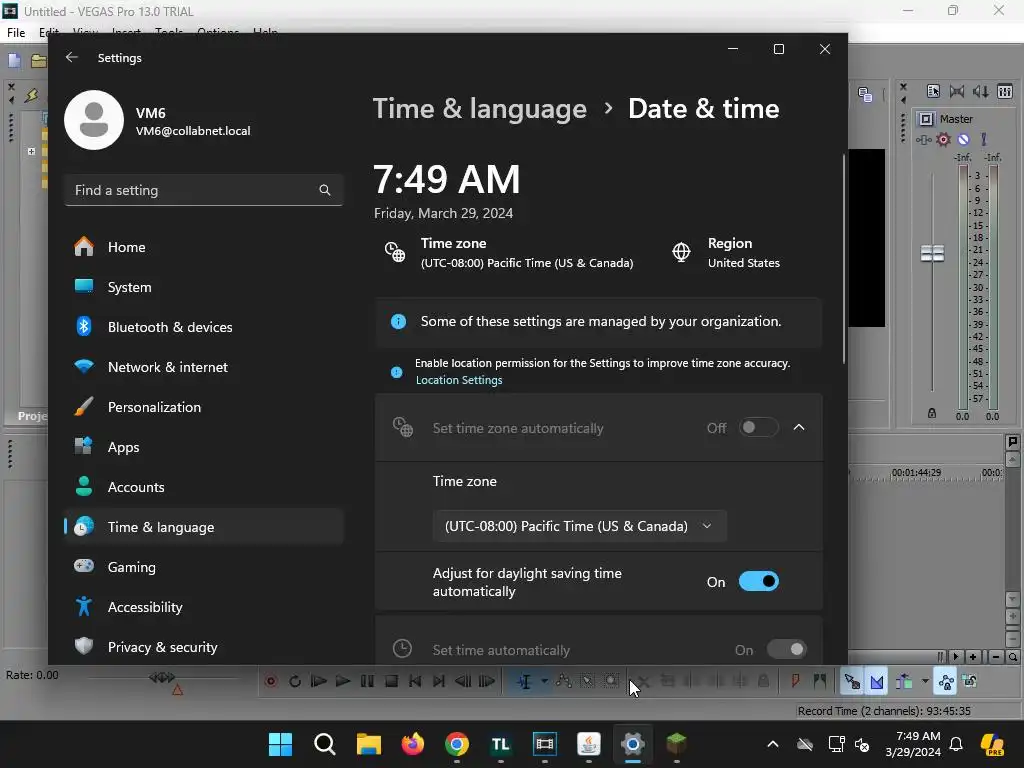
Task: Toggle the Set time automatically switch
Action: (786, 649)
